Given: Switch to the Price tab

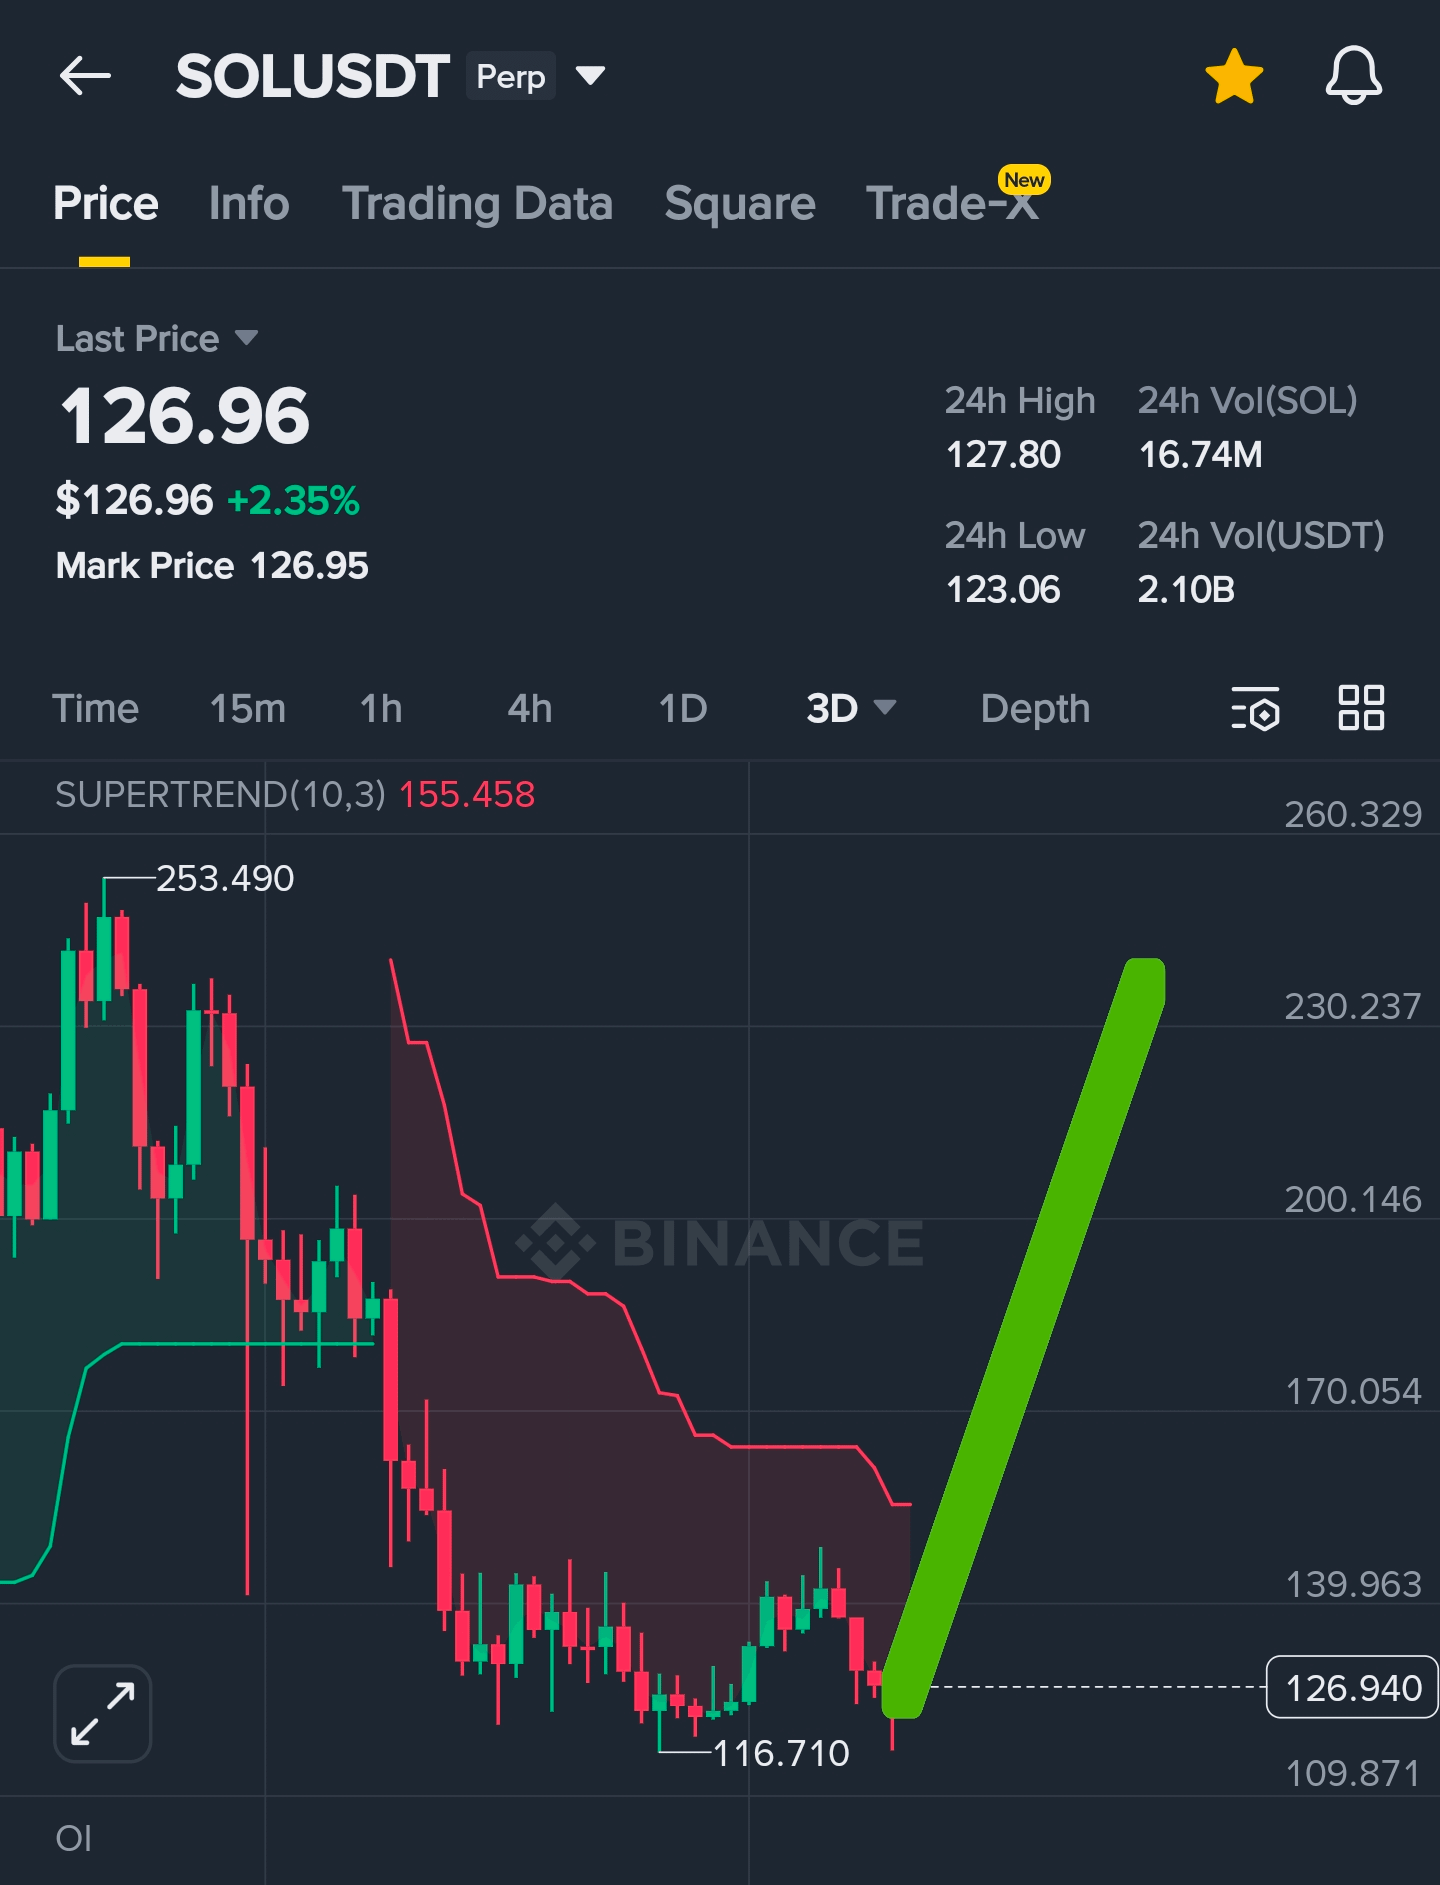Looking at the screenshot, I should 105,203.
